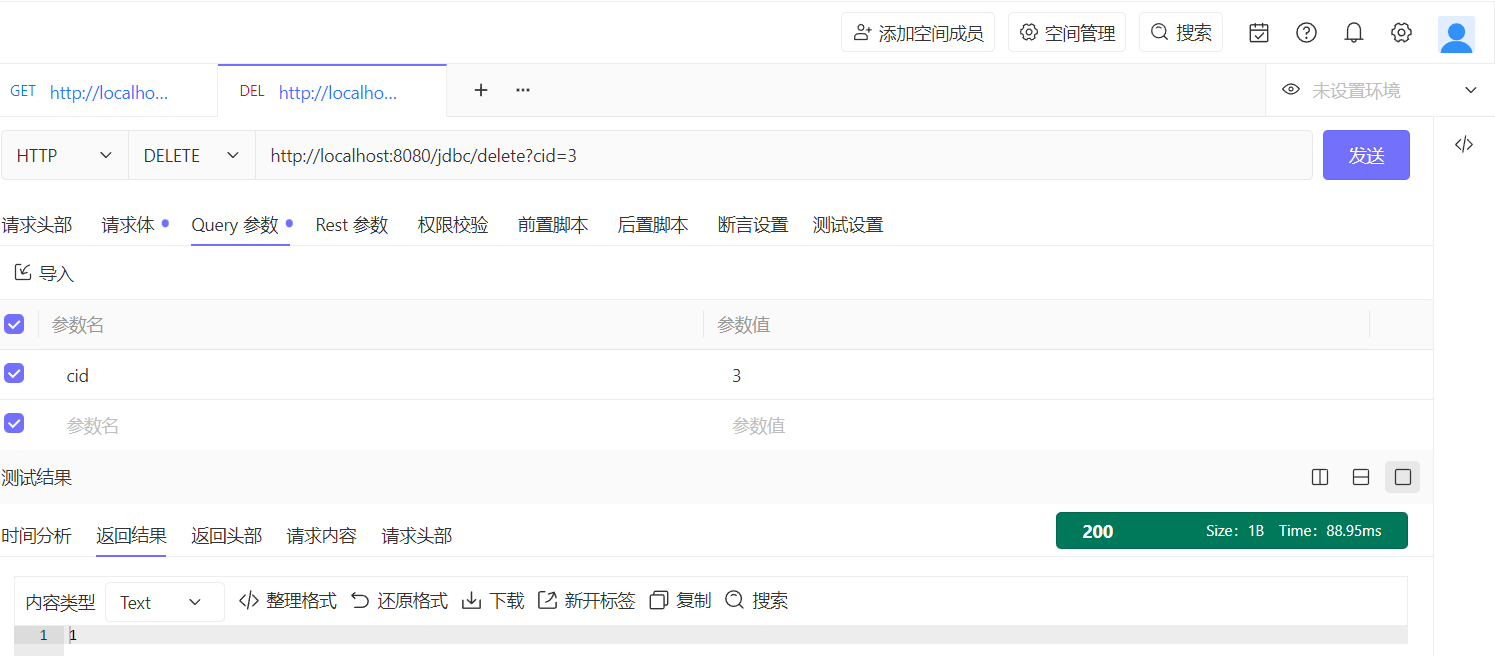Click 新开标签 open in new tab icon
The width and height of the screenshot is (1495, 656).
coord(547,600)
